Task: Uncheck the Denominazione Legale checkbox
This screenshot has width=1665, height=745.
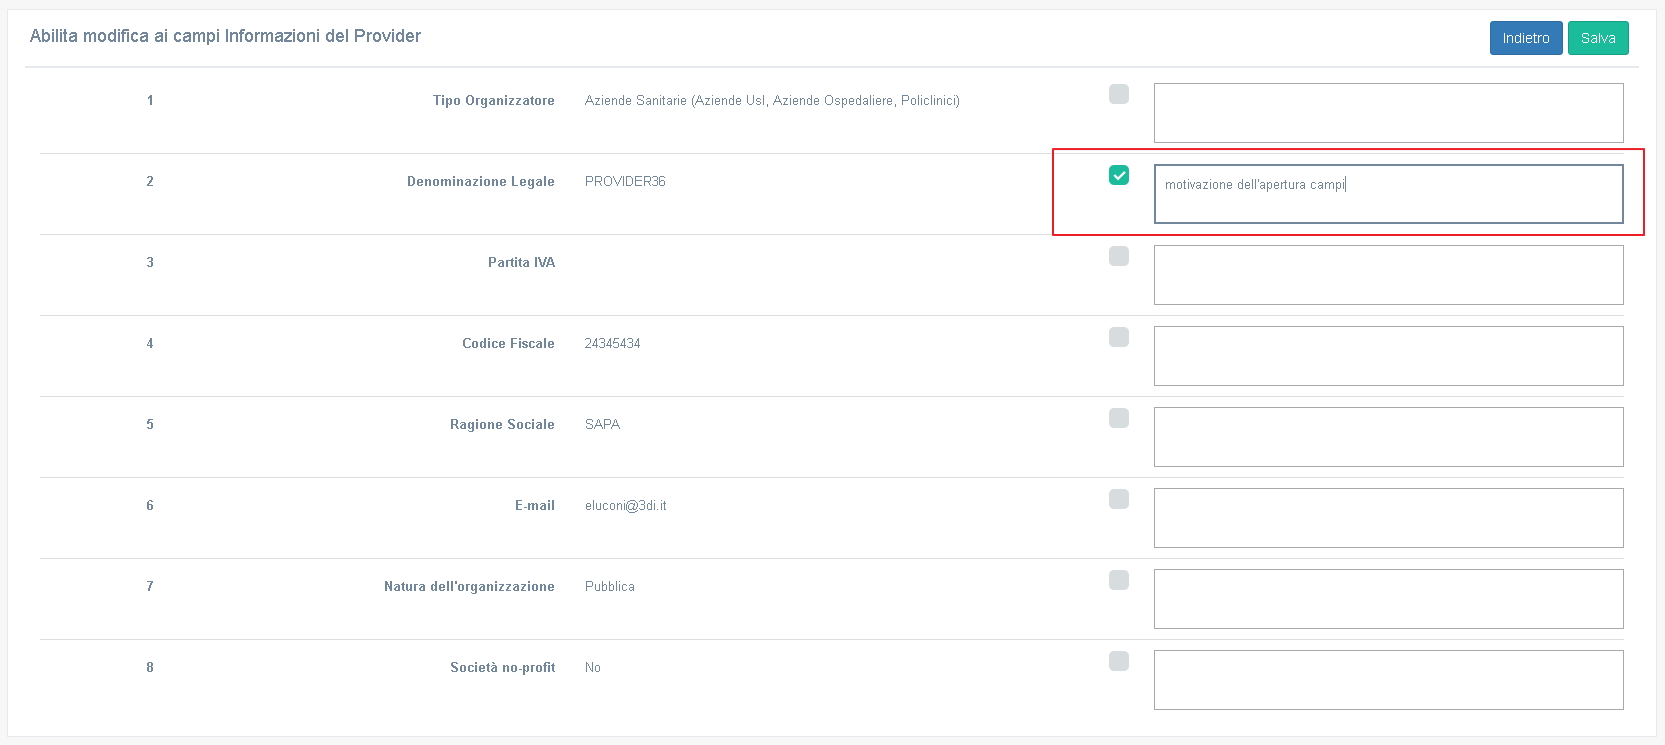Action: (x=1118, y=175)
